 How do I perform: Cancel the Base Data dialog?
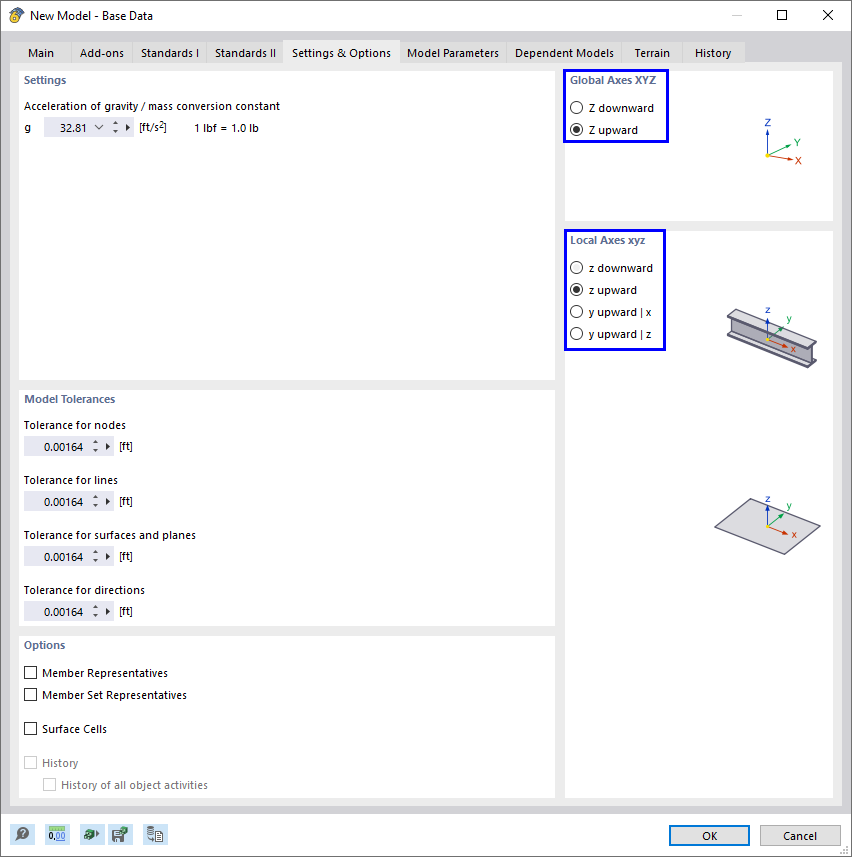[x=800, y=835]
